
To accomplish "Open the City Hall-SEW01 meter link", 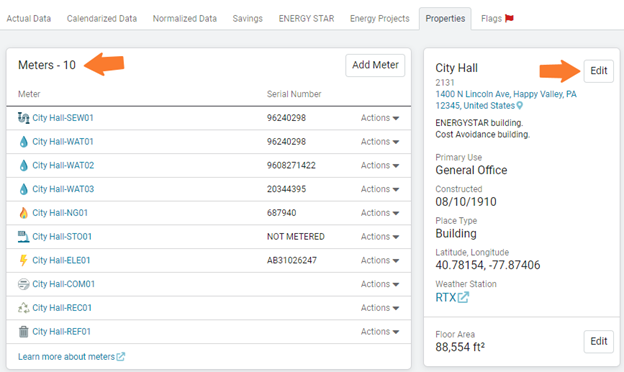I will (63, 118).
